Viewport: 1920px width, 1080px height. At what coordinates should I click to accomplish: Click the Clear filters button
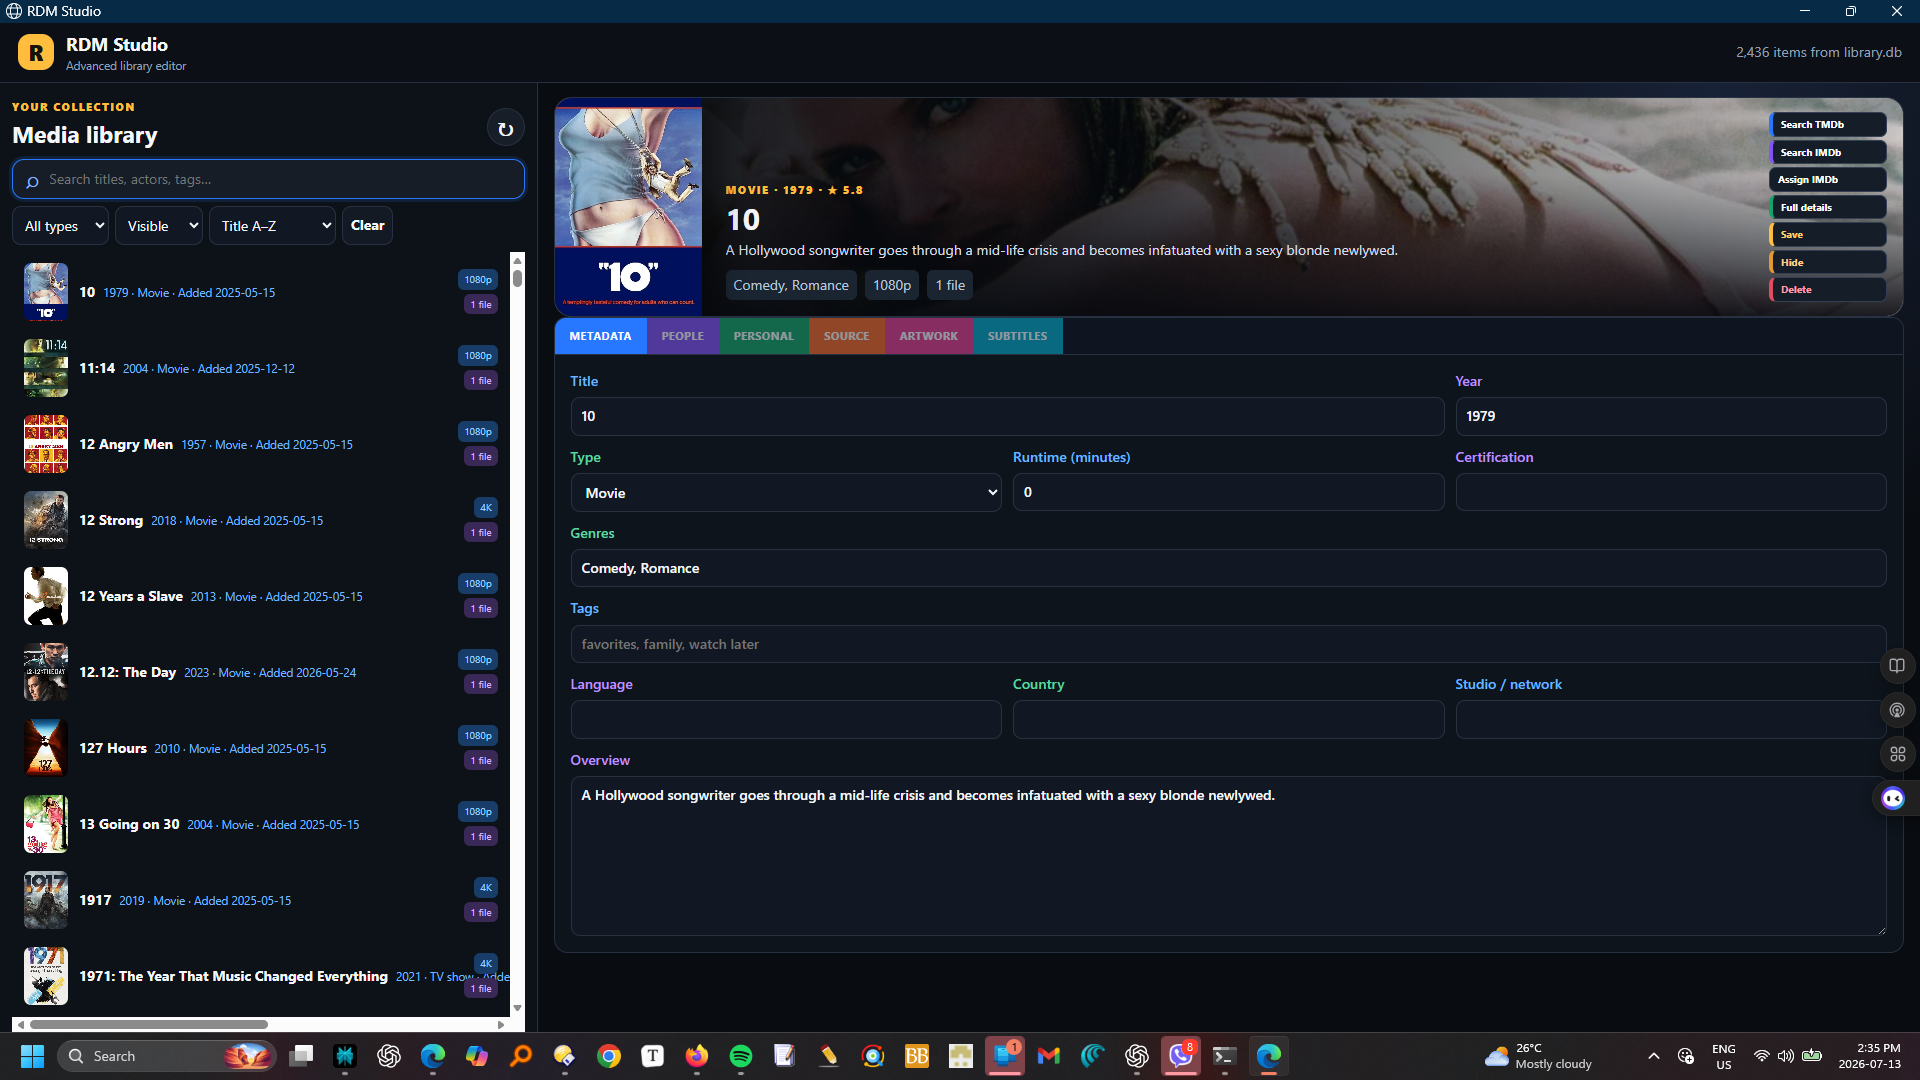tap(367, 226)
